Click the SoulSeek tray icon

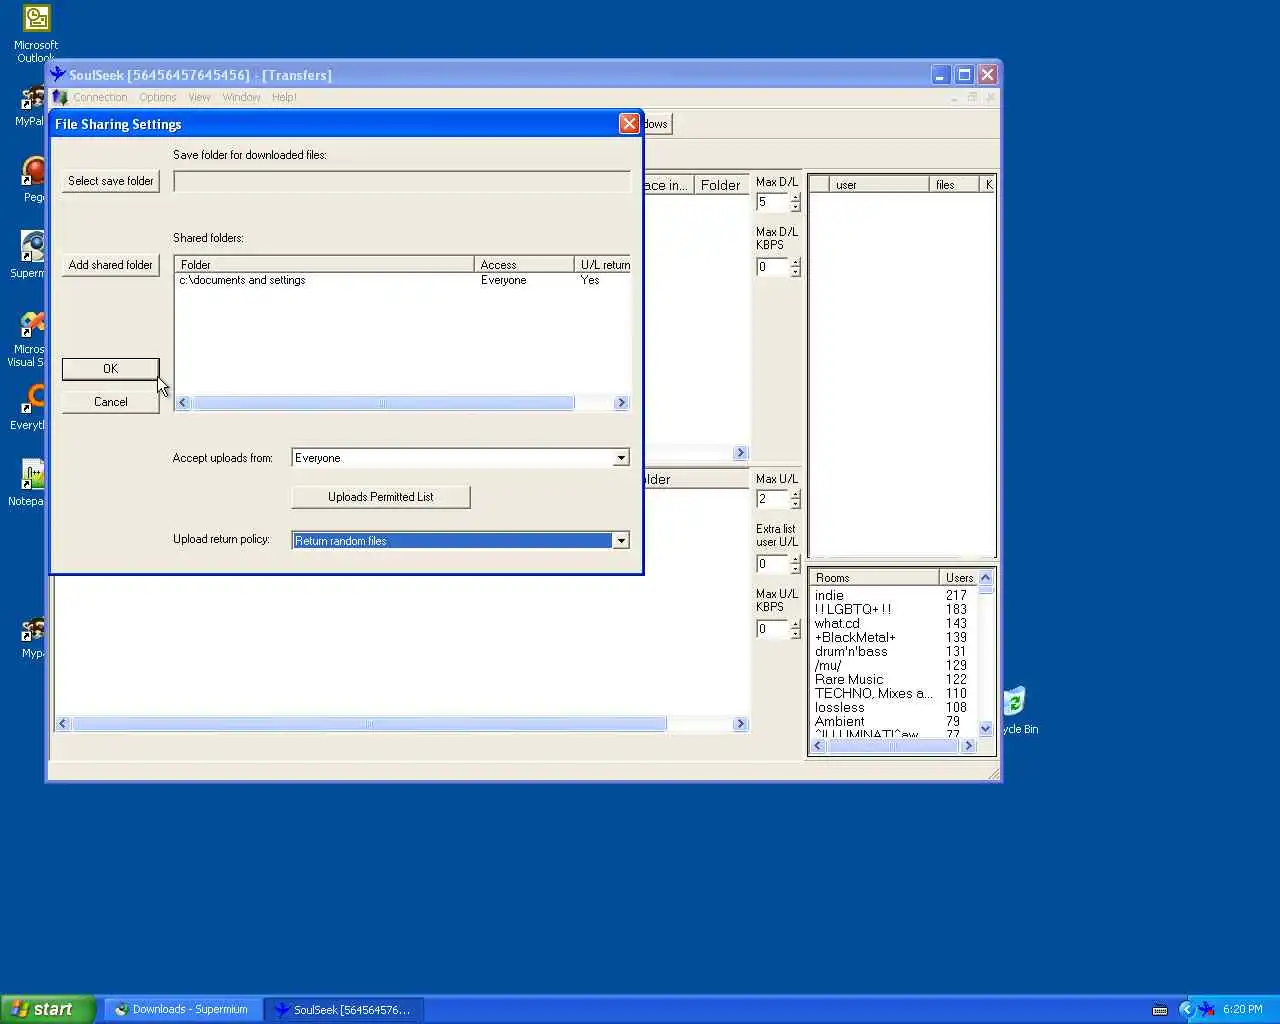click(1207, 1009)
